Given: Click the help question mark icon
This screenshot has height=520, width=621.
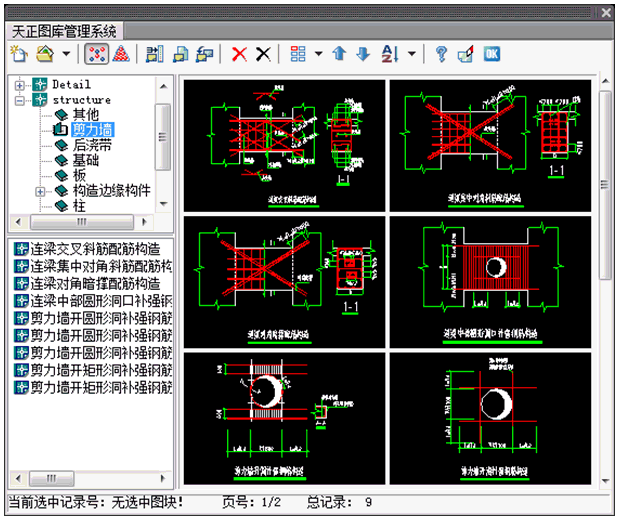Looking at the screenshot, I should pyautogui.click(x=441, y=54).
